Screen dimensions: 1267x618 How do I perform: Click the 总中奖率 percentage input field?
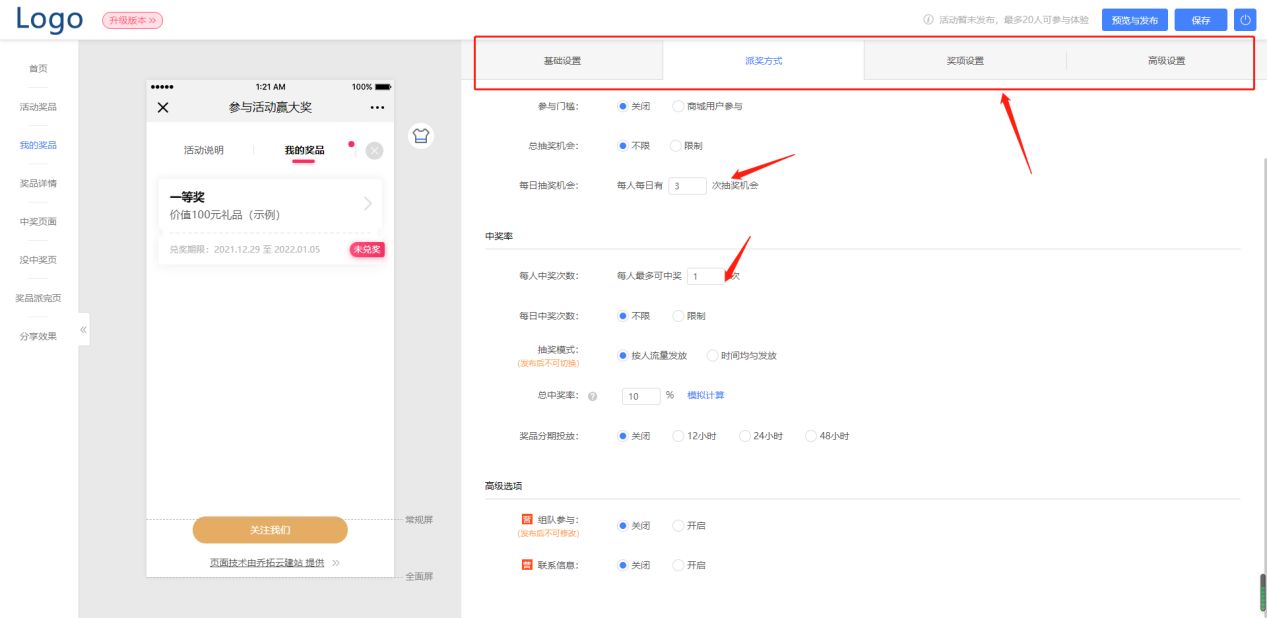click(x=640, y=396)
